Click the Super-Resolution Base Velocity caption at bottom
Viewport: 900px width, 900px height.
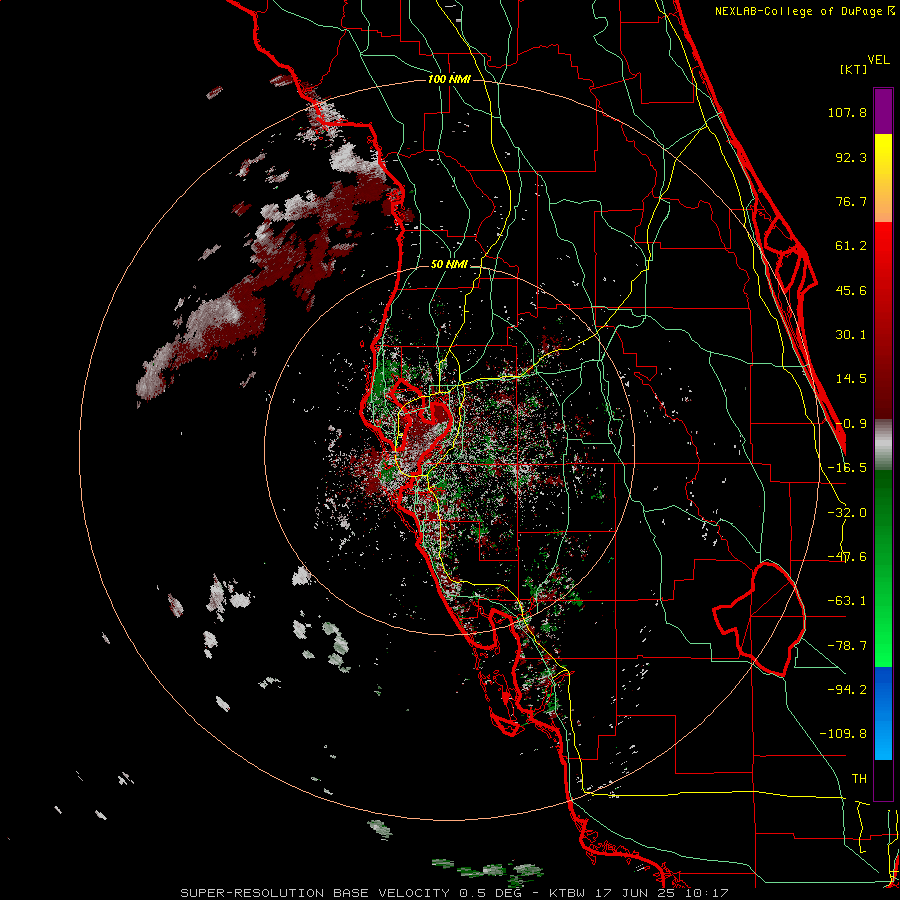pyautogui.click(x=455, y=893)
